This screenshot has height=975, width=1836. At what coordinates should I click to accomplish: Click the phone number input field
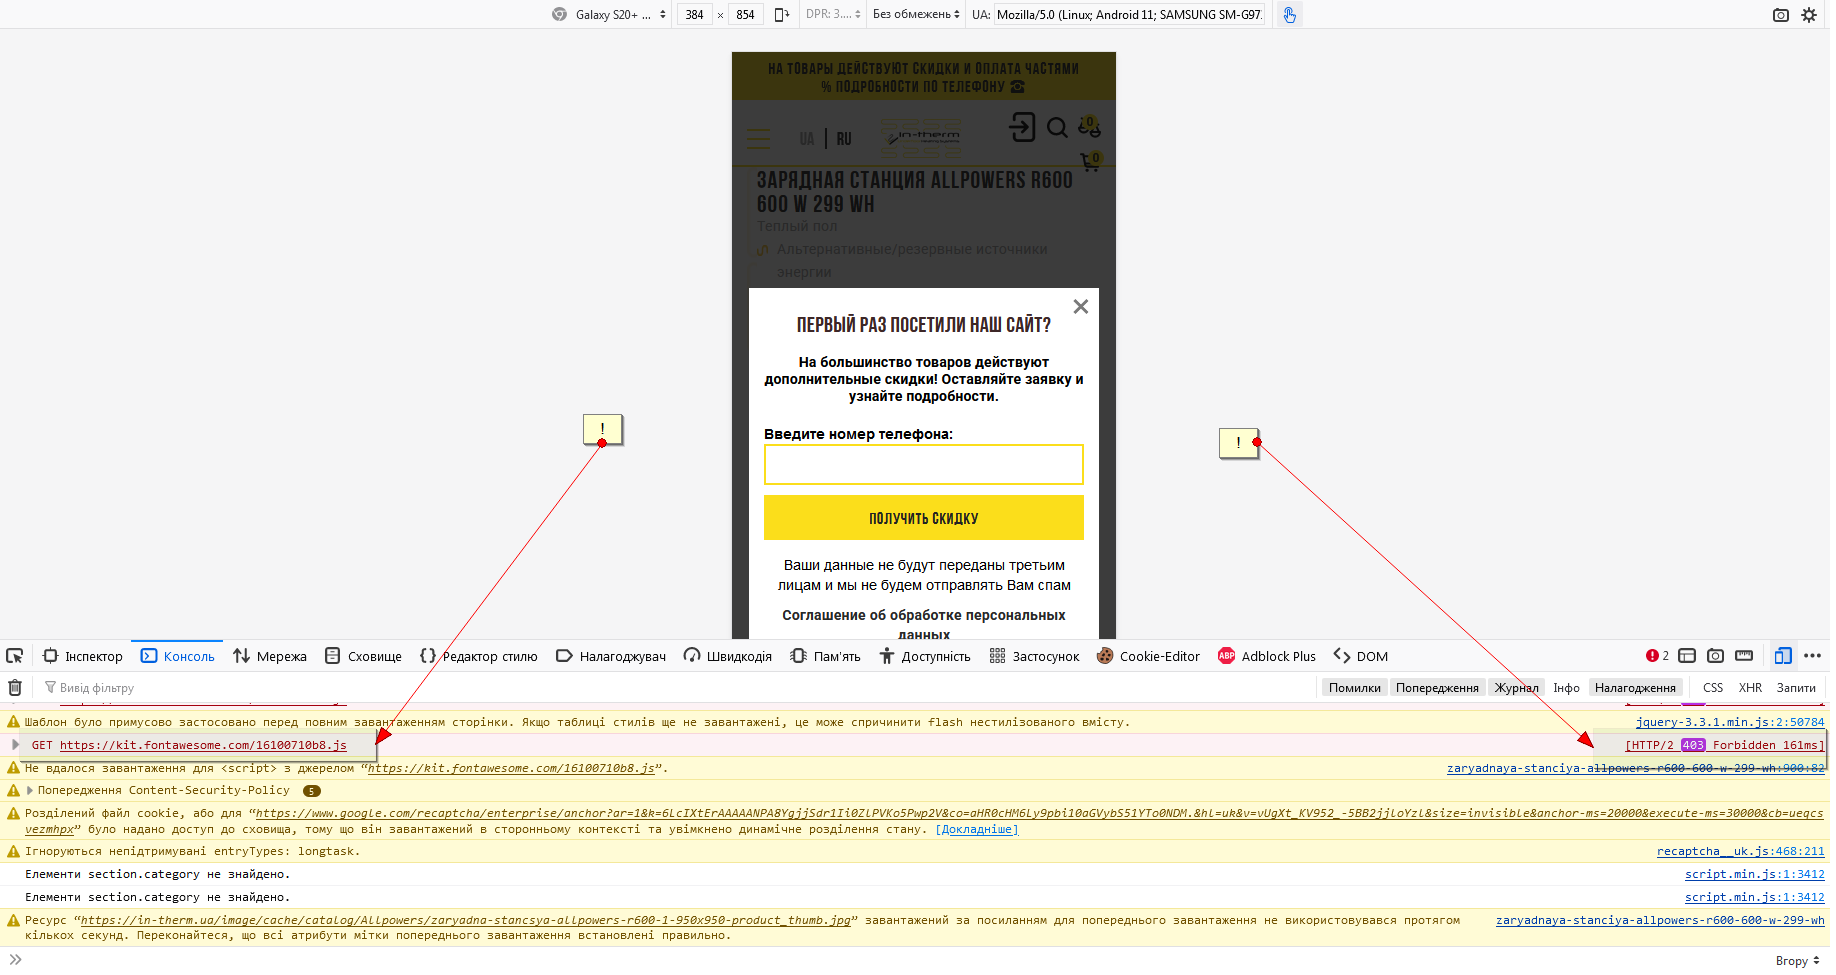point(923,464)
